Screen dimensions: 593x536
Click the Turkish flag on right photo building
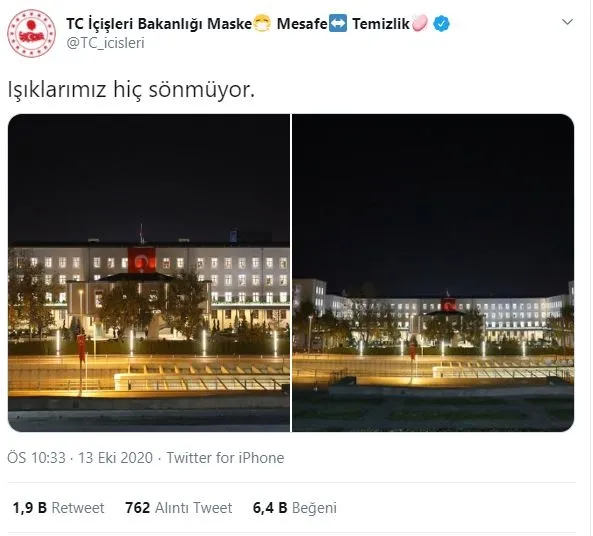[449, 305]
